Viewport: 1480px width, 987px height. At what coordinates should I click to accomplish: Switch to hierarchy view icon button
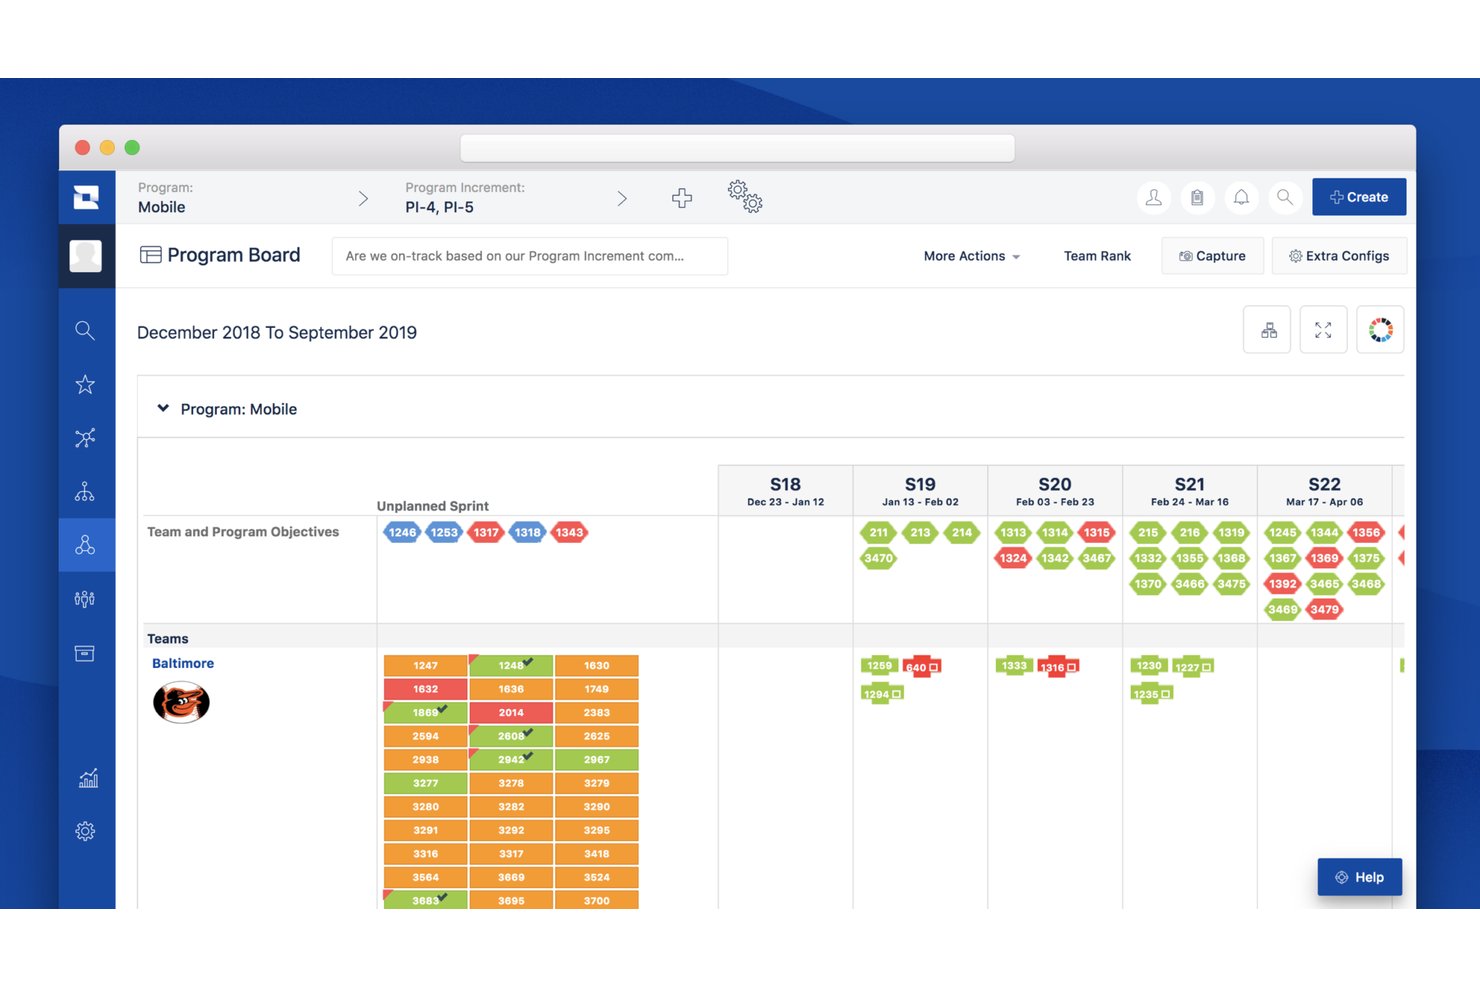(x=1268, y=330)
